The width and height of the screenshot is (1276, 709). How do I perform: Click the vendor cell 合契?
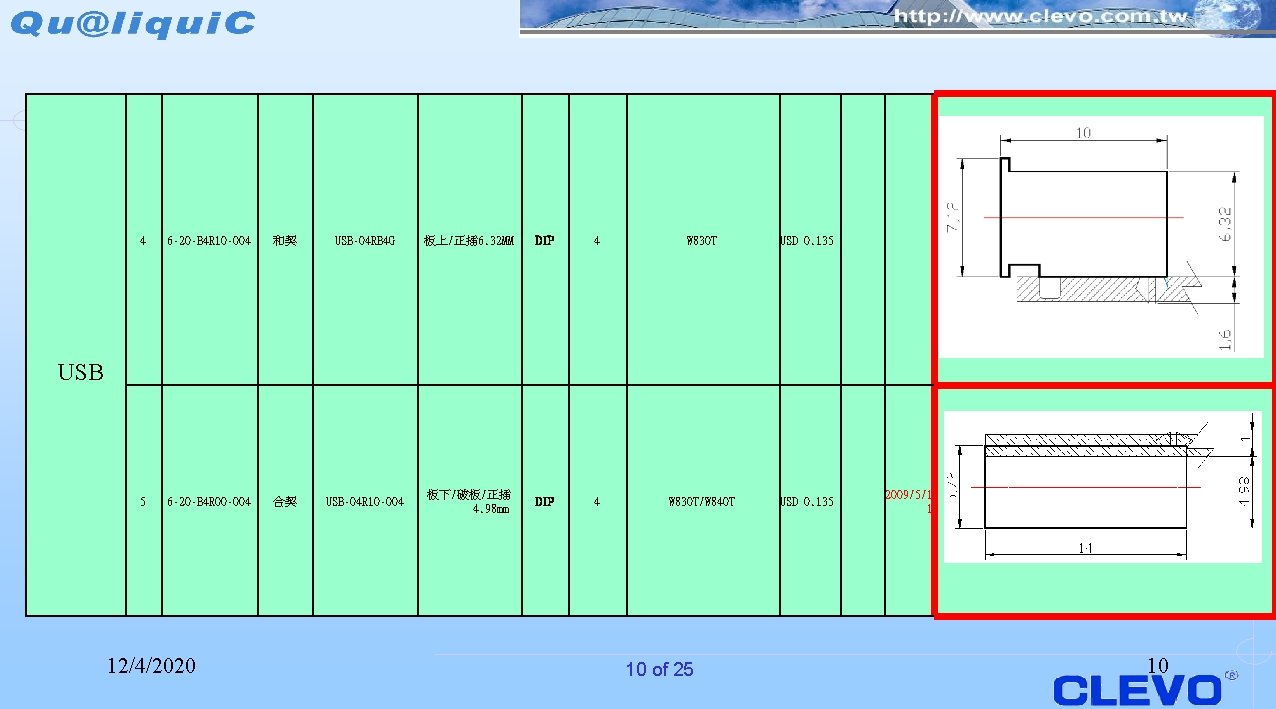(x=285, y=501)
